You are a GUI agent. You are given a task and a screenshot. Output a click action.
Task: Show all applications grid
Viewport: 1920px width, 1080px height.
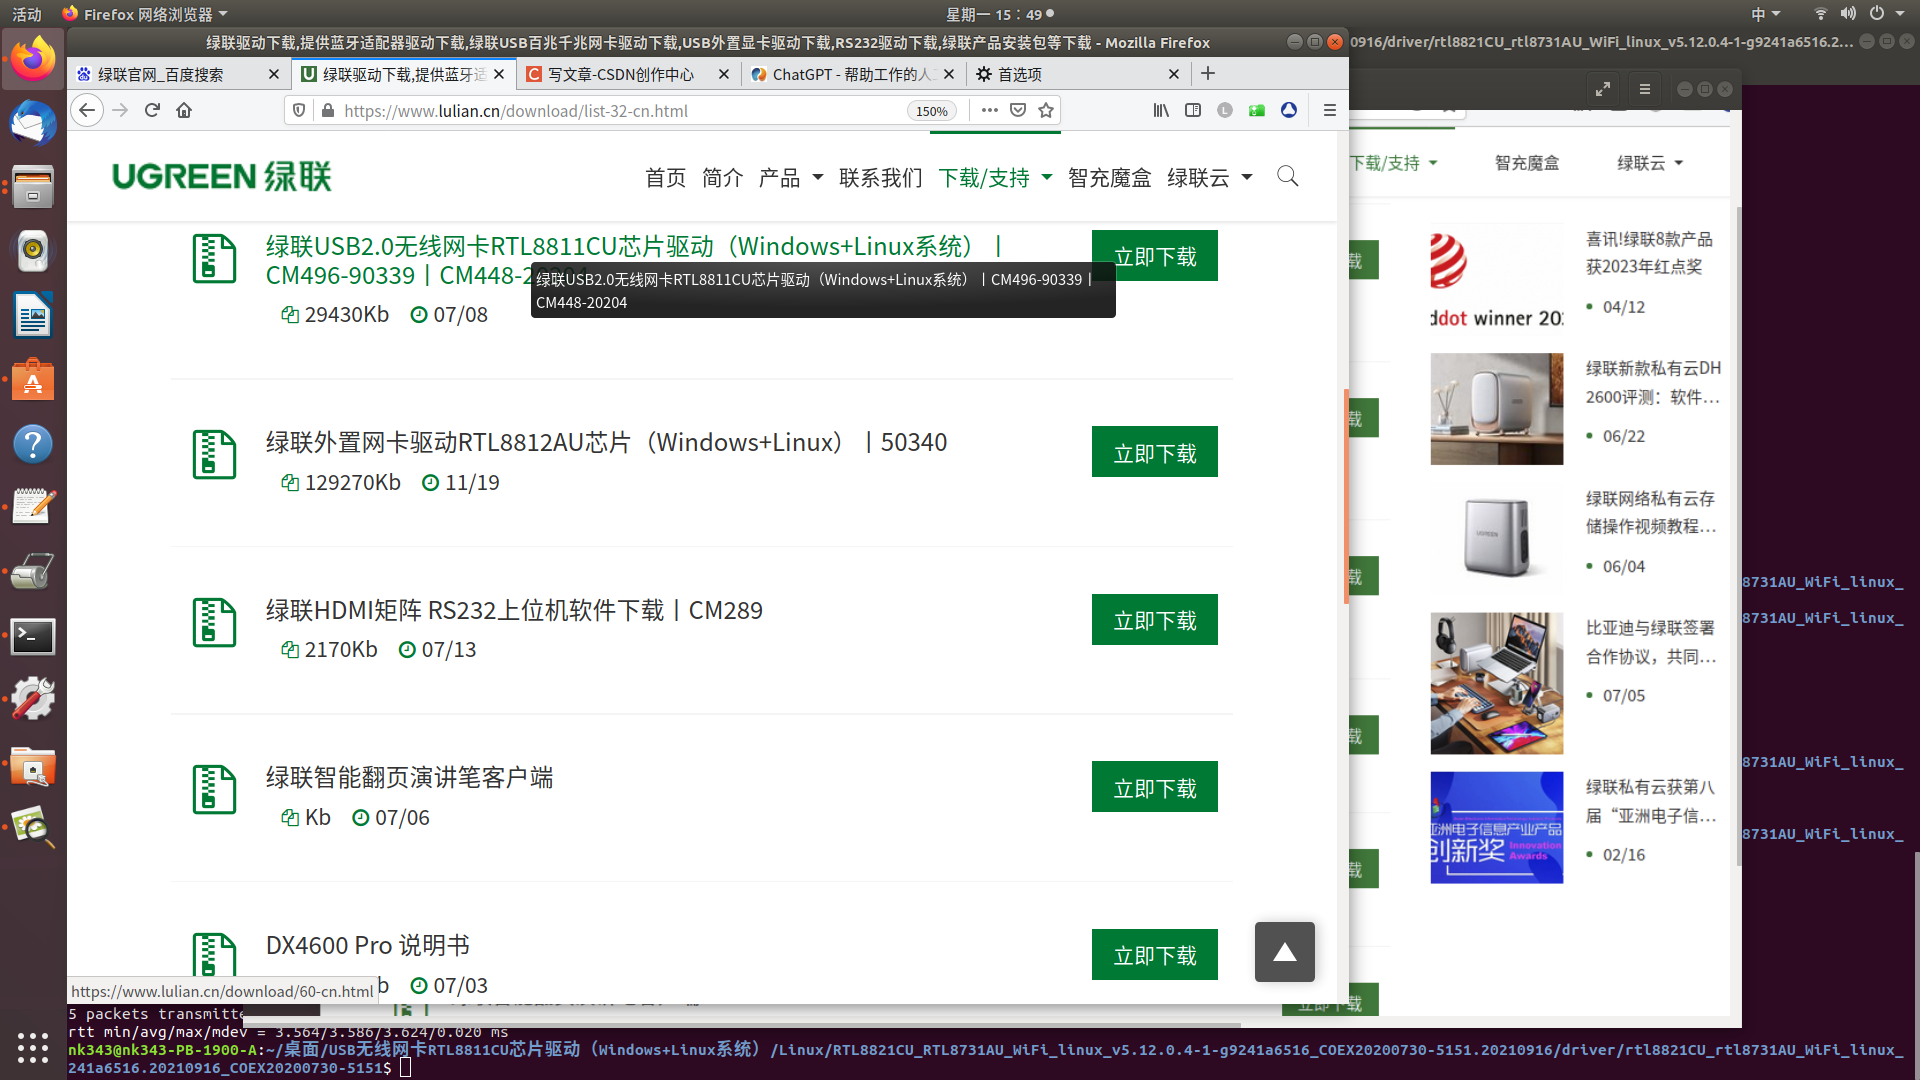tap(33, 1047)
